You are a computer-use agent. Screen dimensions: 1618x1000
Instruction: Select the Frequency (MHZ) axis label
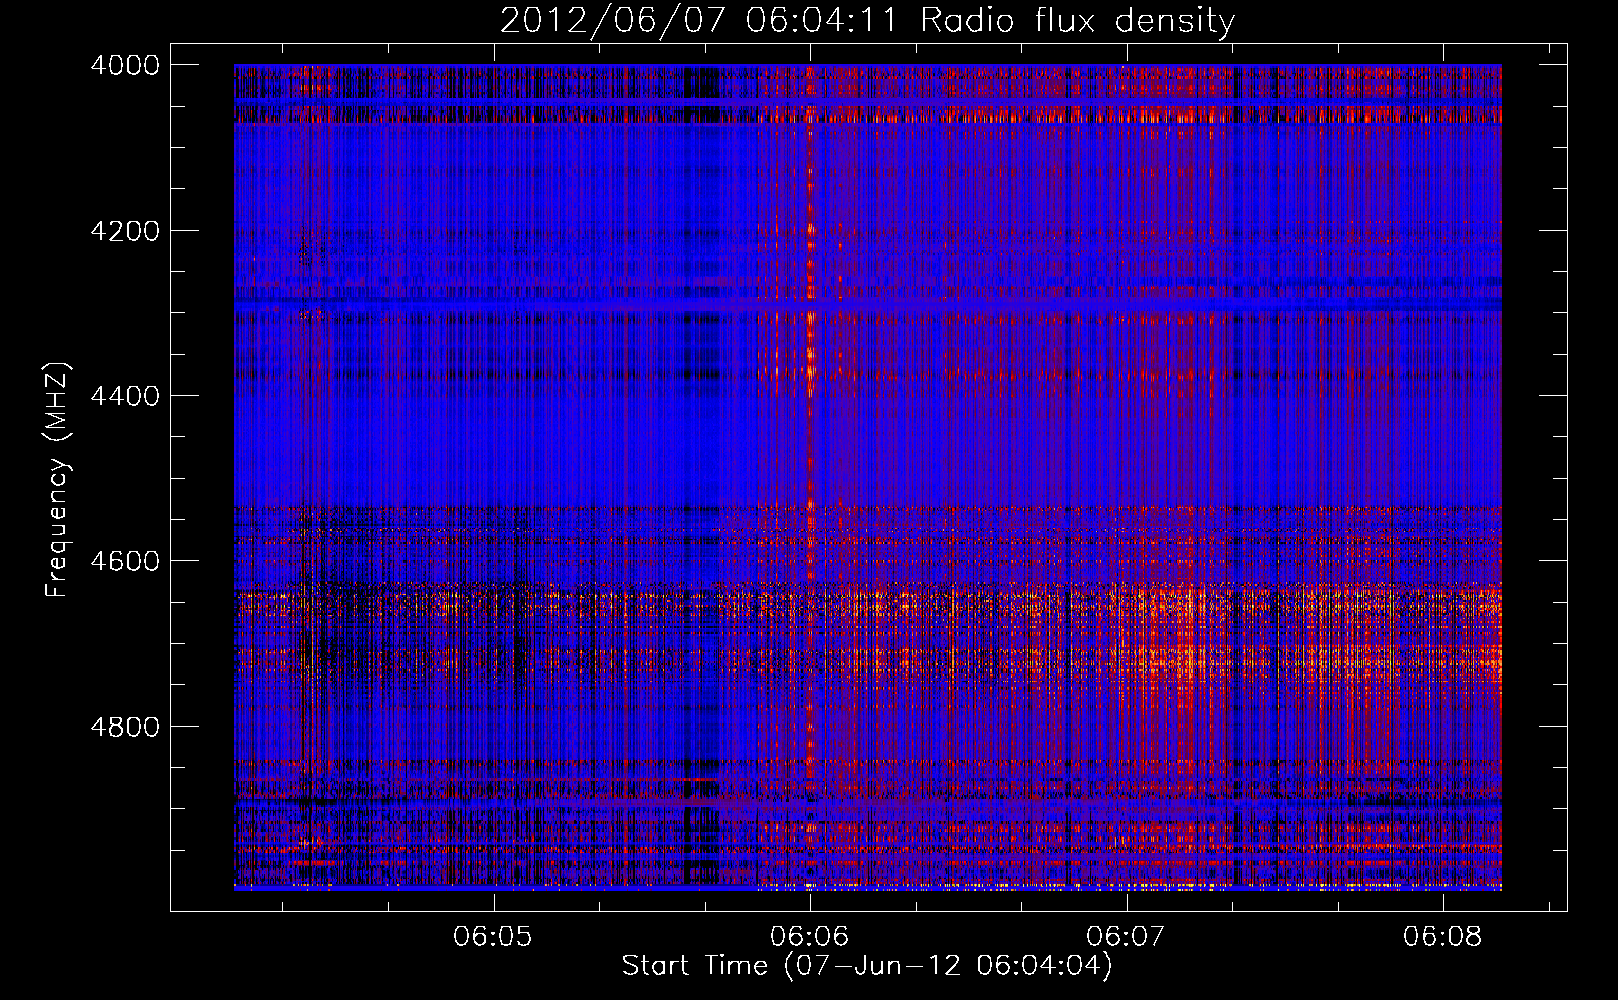57,480
